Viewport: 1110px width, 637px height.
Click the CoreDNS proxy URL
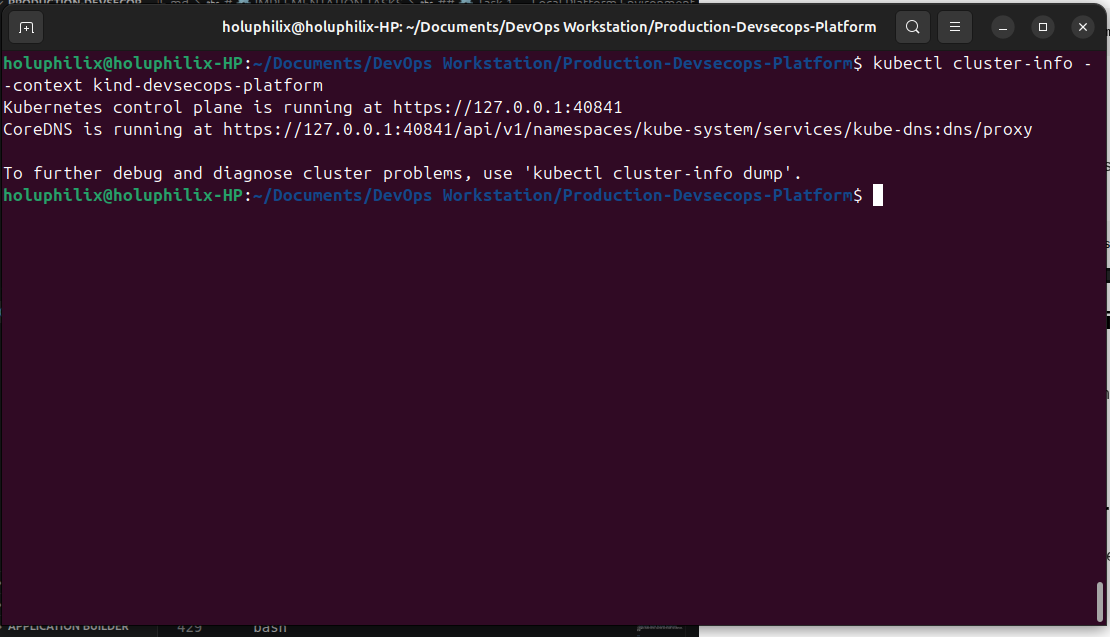tap(628, 130)
